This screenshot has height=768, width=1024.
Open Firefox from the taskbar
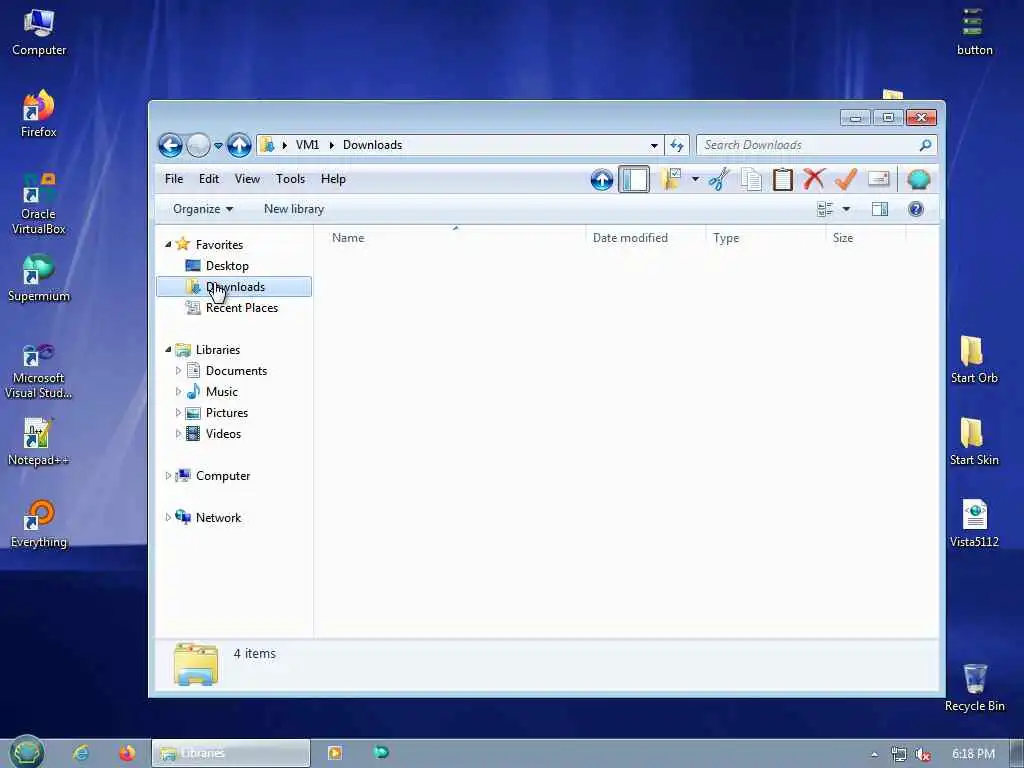click(127, 753)
